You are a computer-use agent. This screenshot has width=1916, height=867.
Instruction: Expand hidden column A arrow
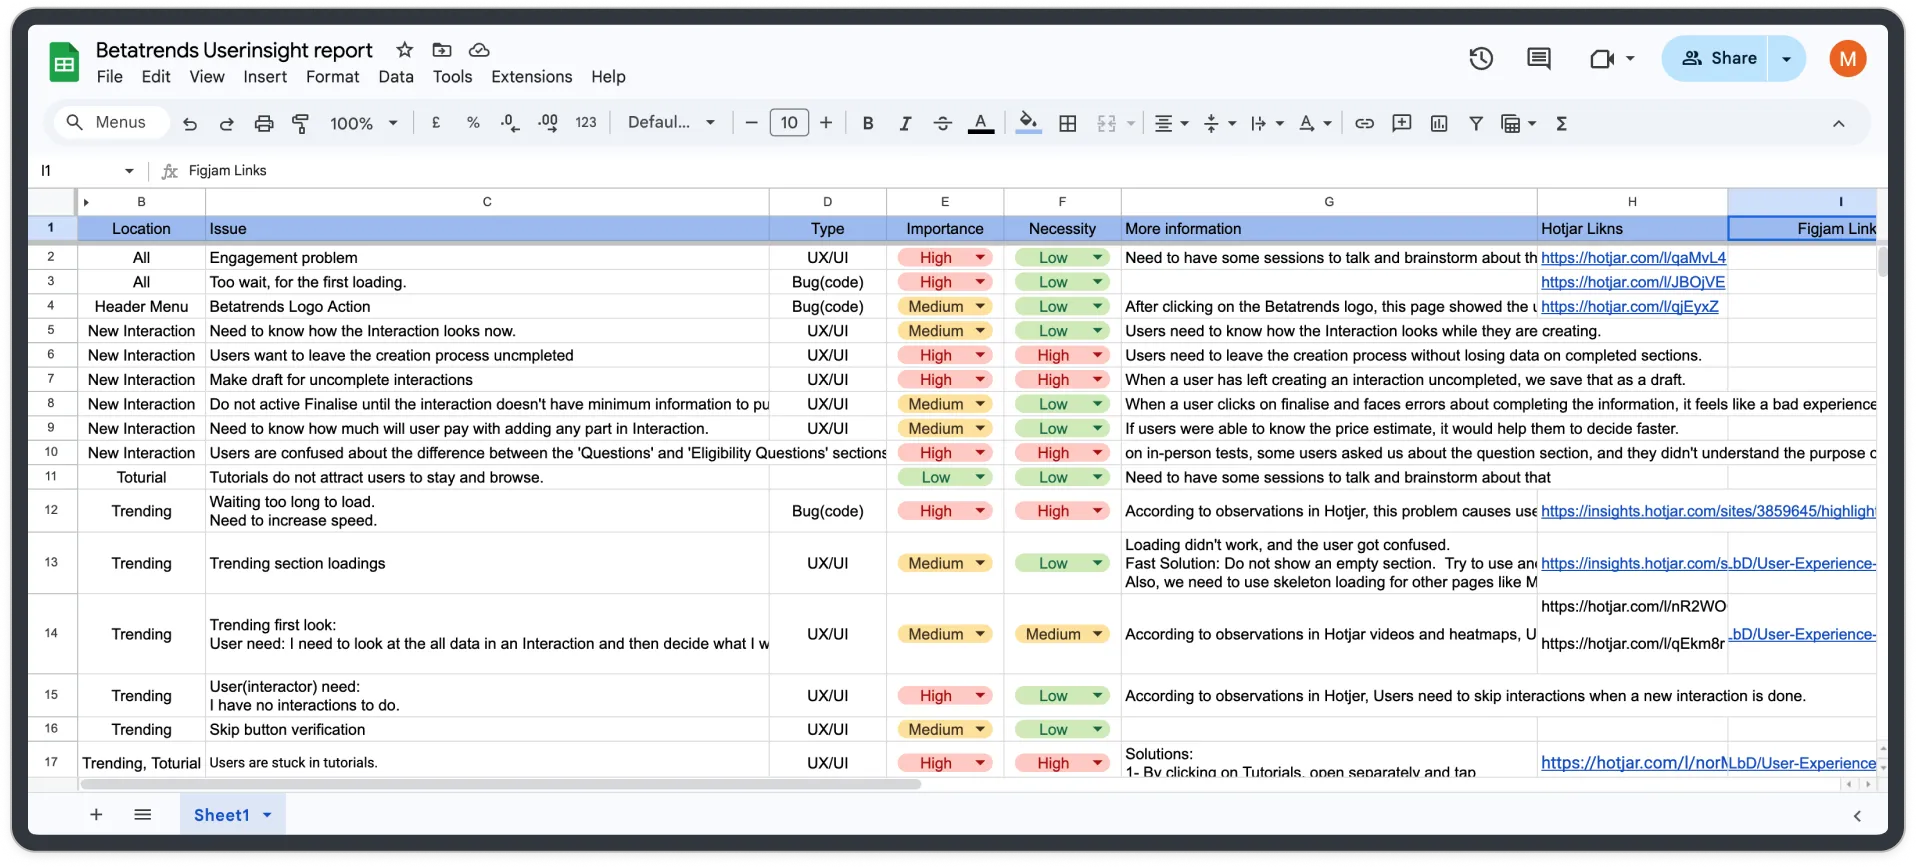(x=86, y=202)
